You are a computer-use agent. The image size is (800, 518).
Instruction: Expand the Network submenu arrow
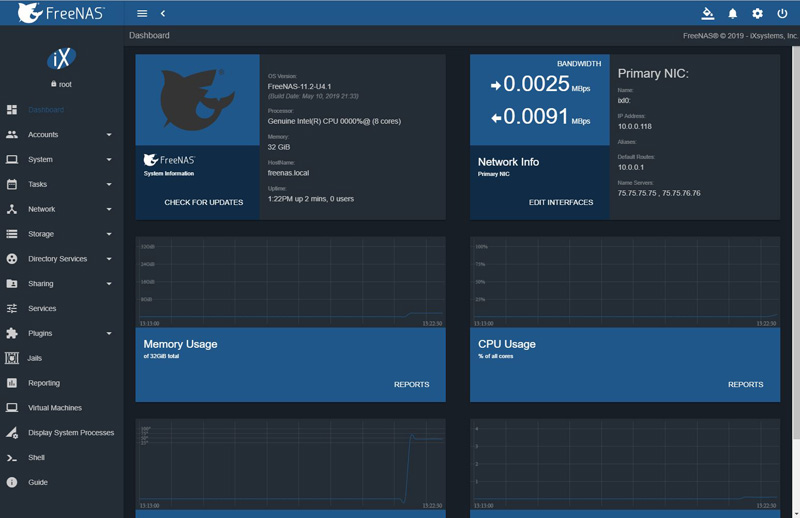coord(109,209)
